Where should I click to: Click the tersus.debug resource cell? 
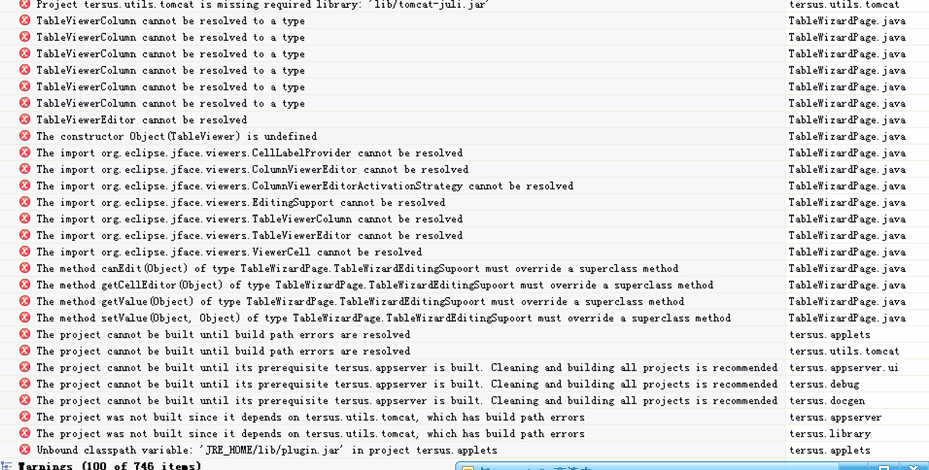pyautogui.click(x=824, y=384)
